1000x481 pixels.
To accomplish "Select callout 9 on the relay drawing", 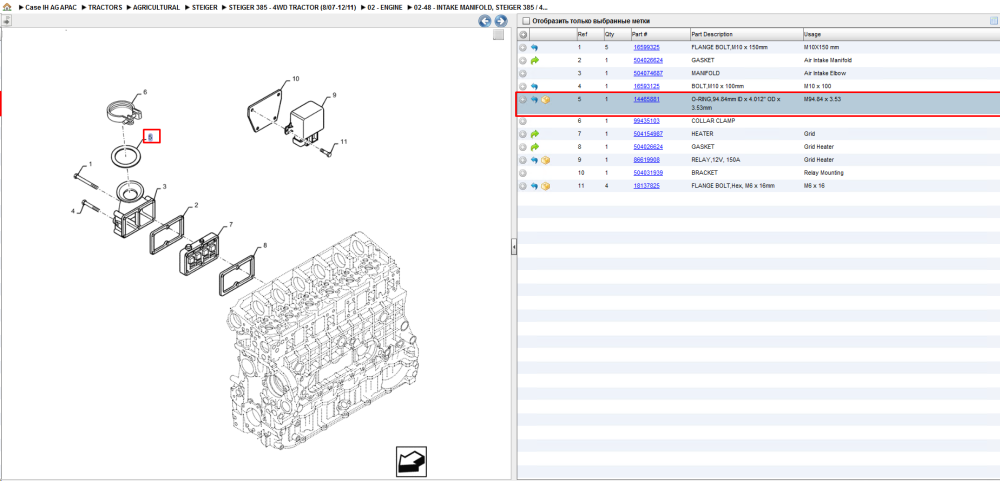I will [x=334, y=95].
